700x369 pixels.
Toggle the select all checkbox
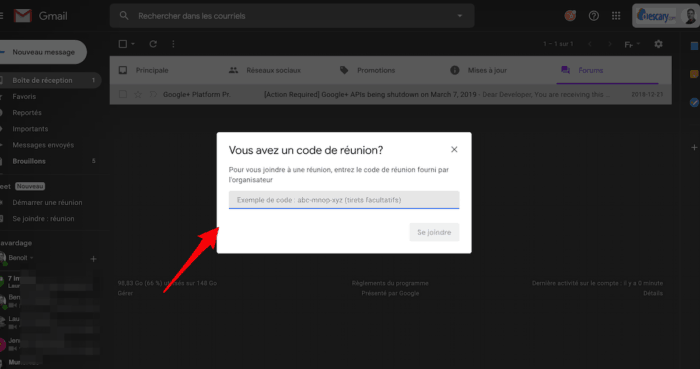click(123, 44)
